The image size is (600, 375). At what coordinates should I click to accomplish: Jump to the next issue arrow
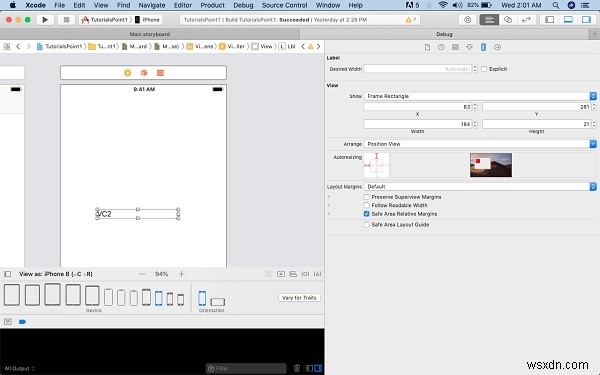(318, 47)
